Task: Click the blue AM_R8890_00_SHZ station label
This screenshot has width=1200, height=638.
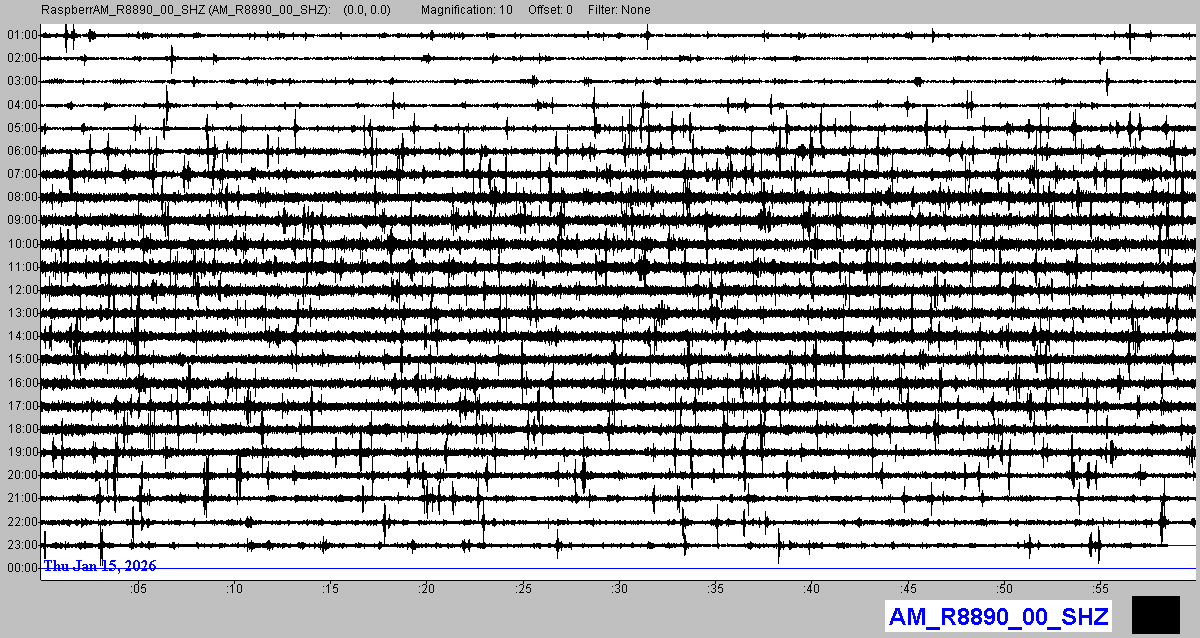Action: pos(999,617)
